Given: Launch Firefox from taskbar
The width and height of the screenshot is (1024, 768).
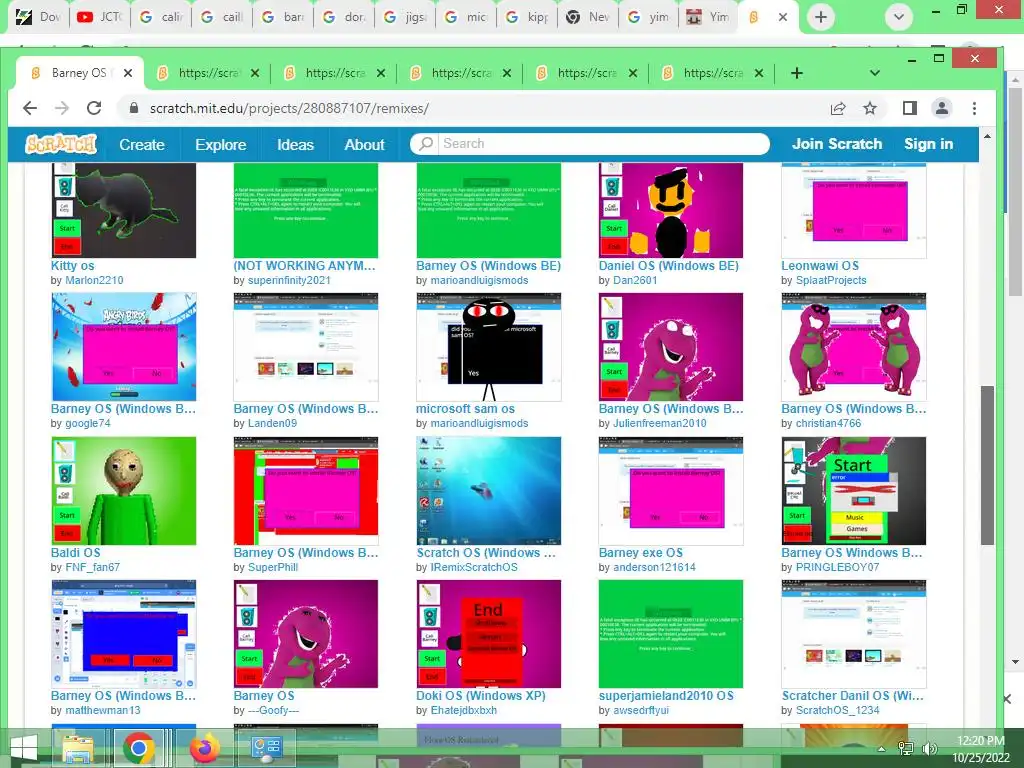Looking at the screenshot, I should (204, 748).
